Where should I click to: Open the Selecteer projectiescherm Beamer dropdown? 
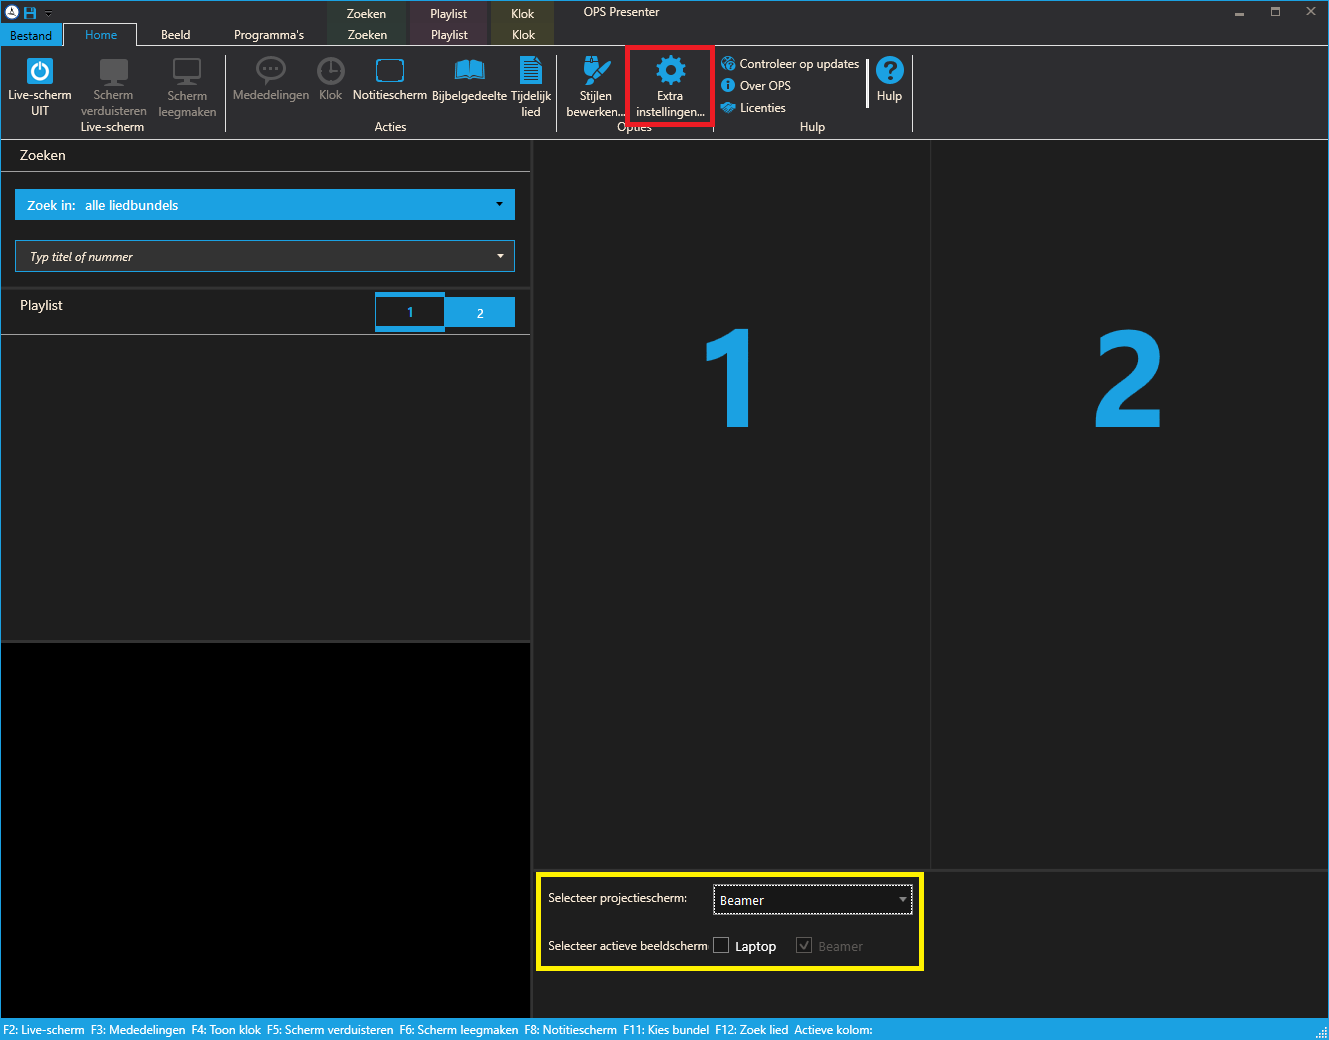[812, 900]
